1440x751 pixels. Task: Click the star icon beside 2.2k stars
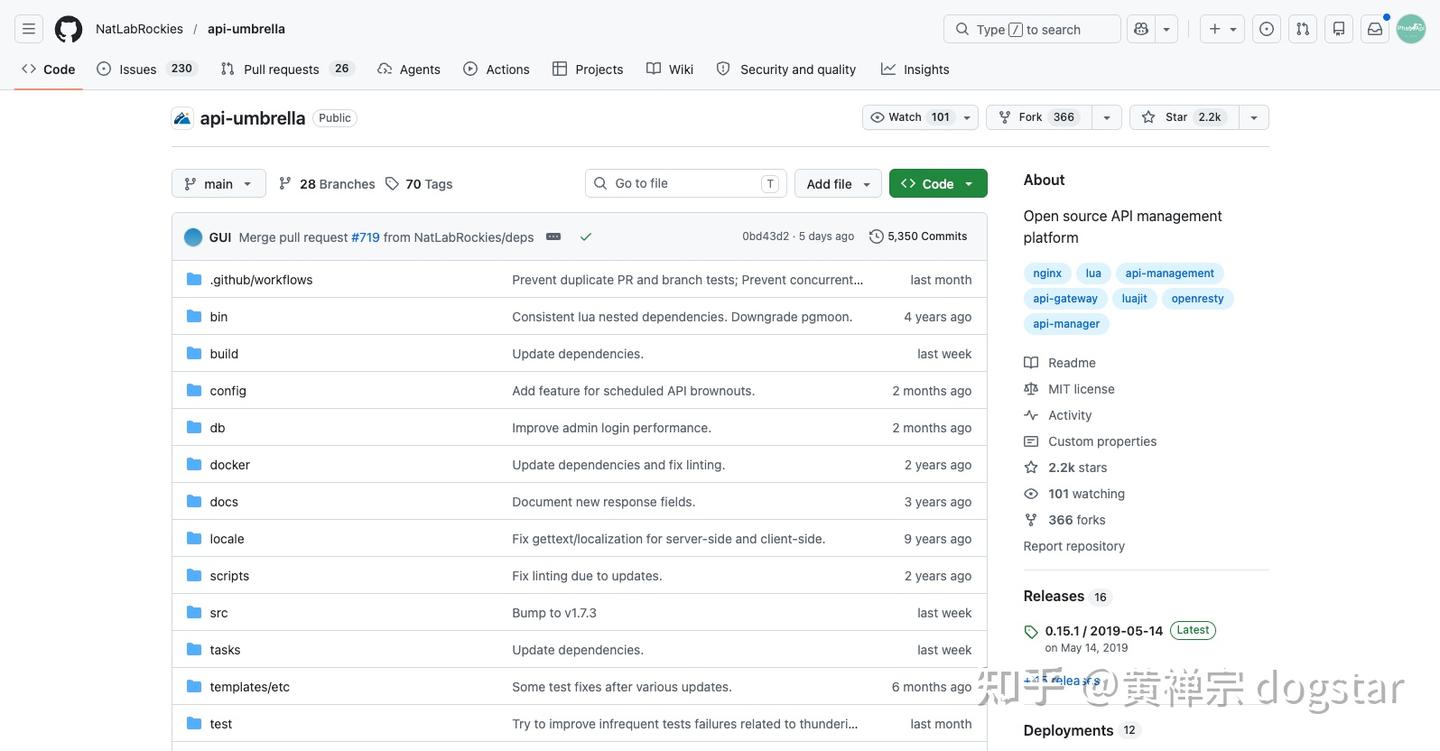pyautogui.click(x=1031, y=467)
